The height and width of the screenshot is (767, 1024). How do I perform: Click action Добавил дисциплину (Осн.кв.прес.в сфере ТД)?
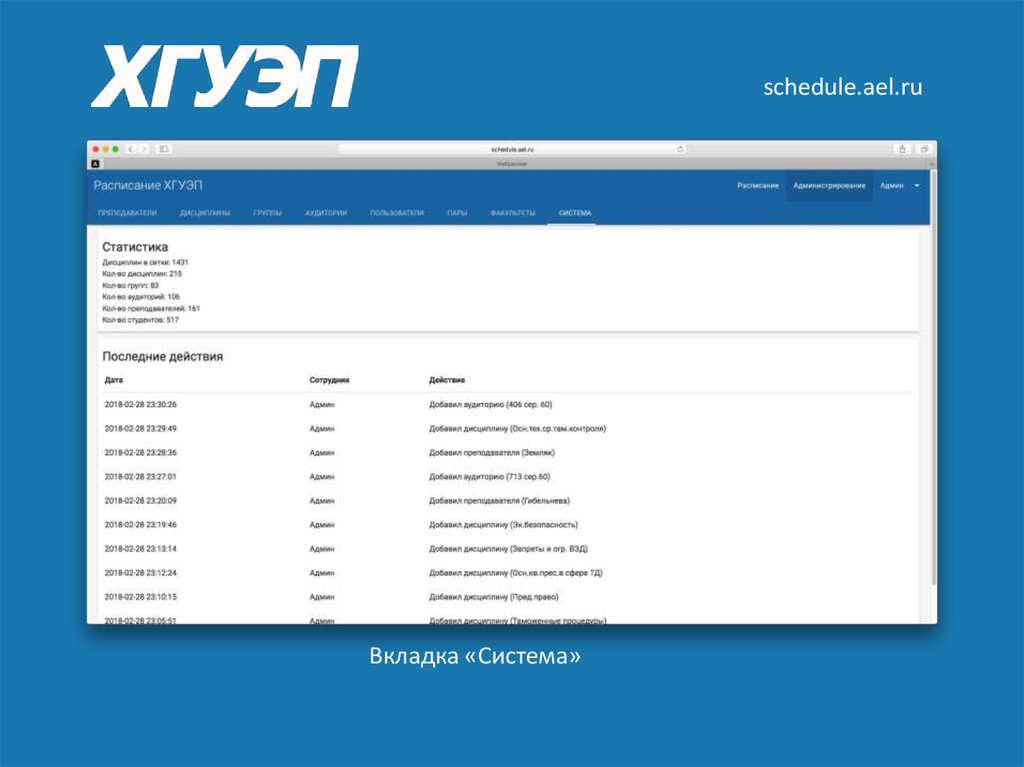(x=515, y=572)
